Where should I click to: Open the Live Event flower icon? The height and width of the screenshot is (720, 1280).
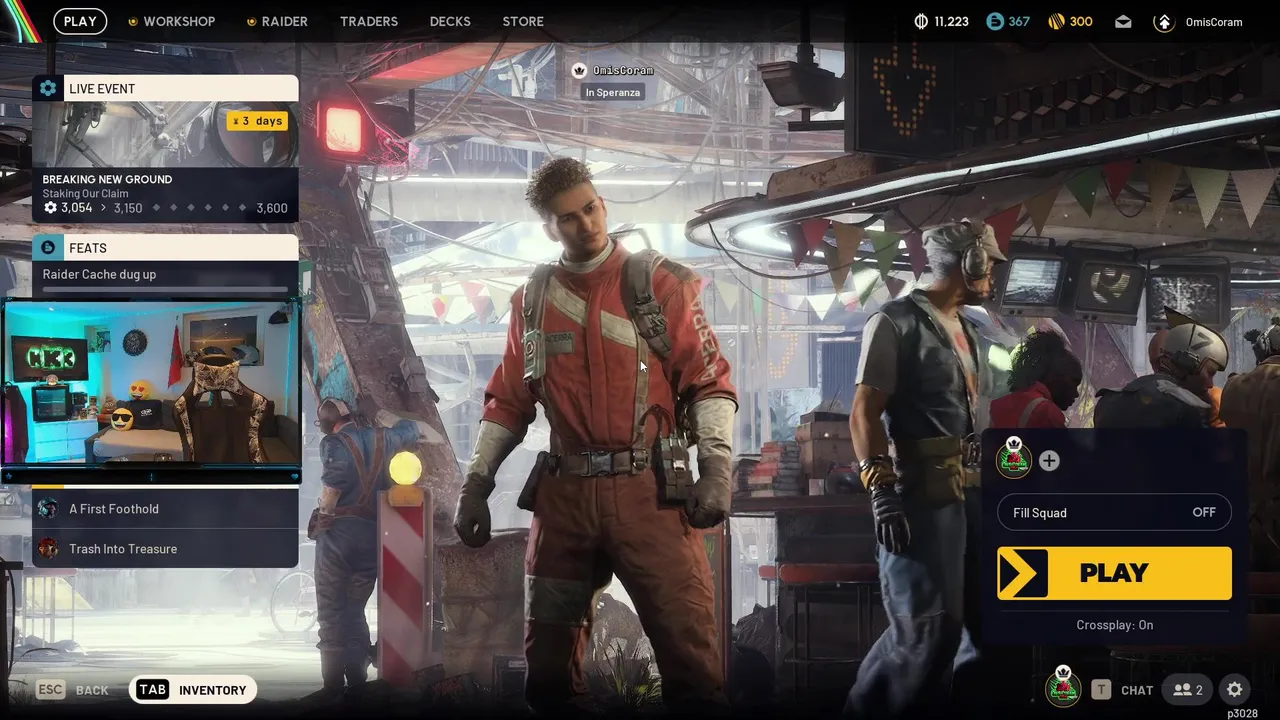(x=48, y=88)
